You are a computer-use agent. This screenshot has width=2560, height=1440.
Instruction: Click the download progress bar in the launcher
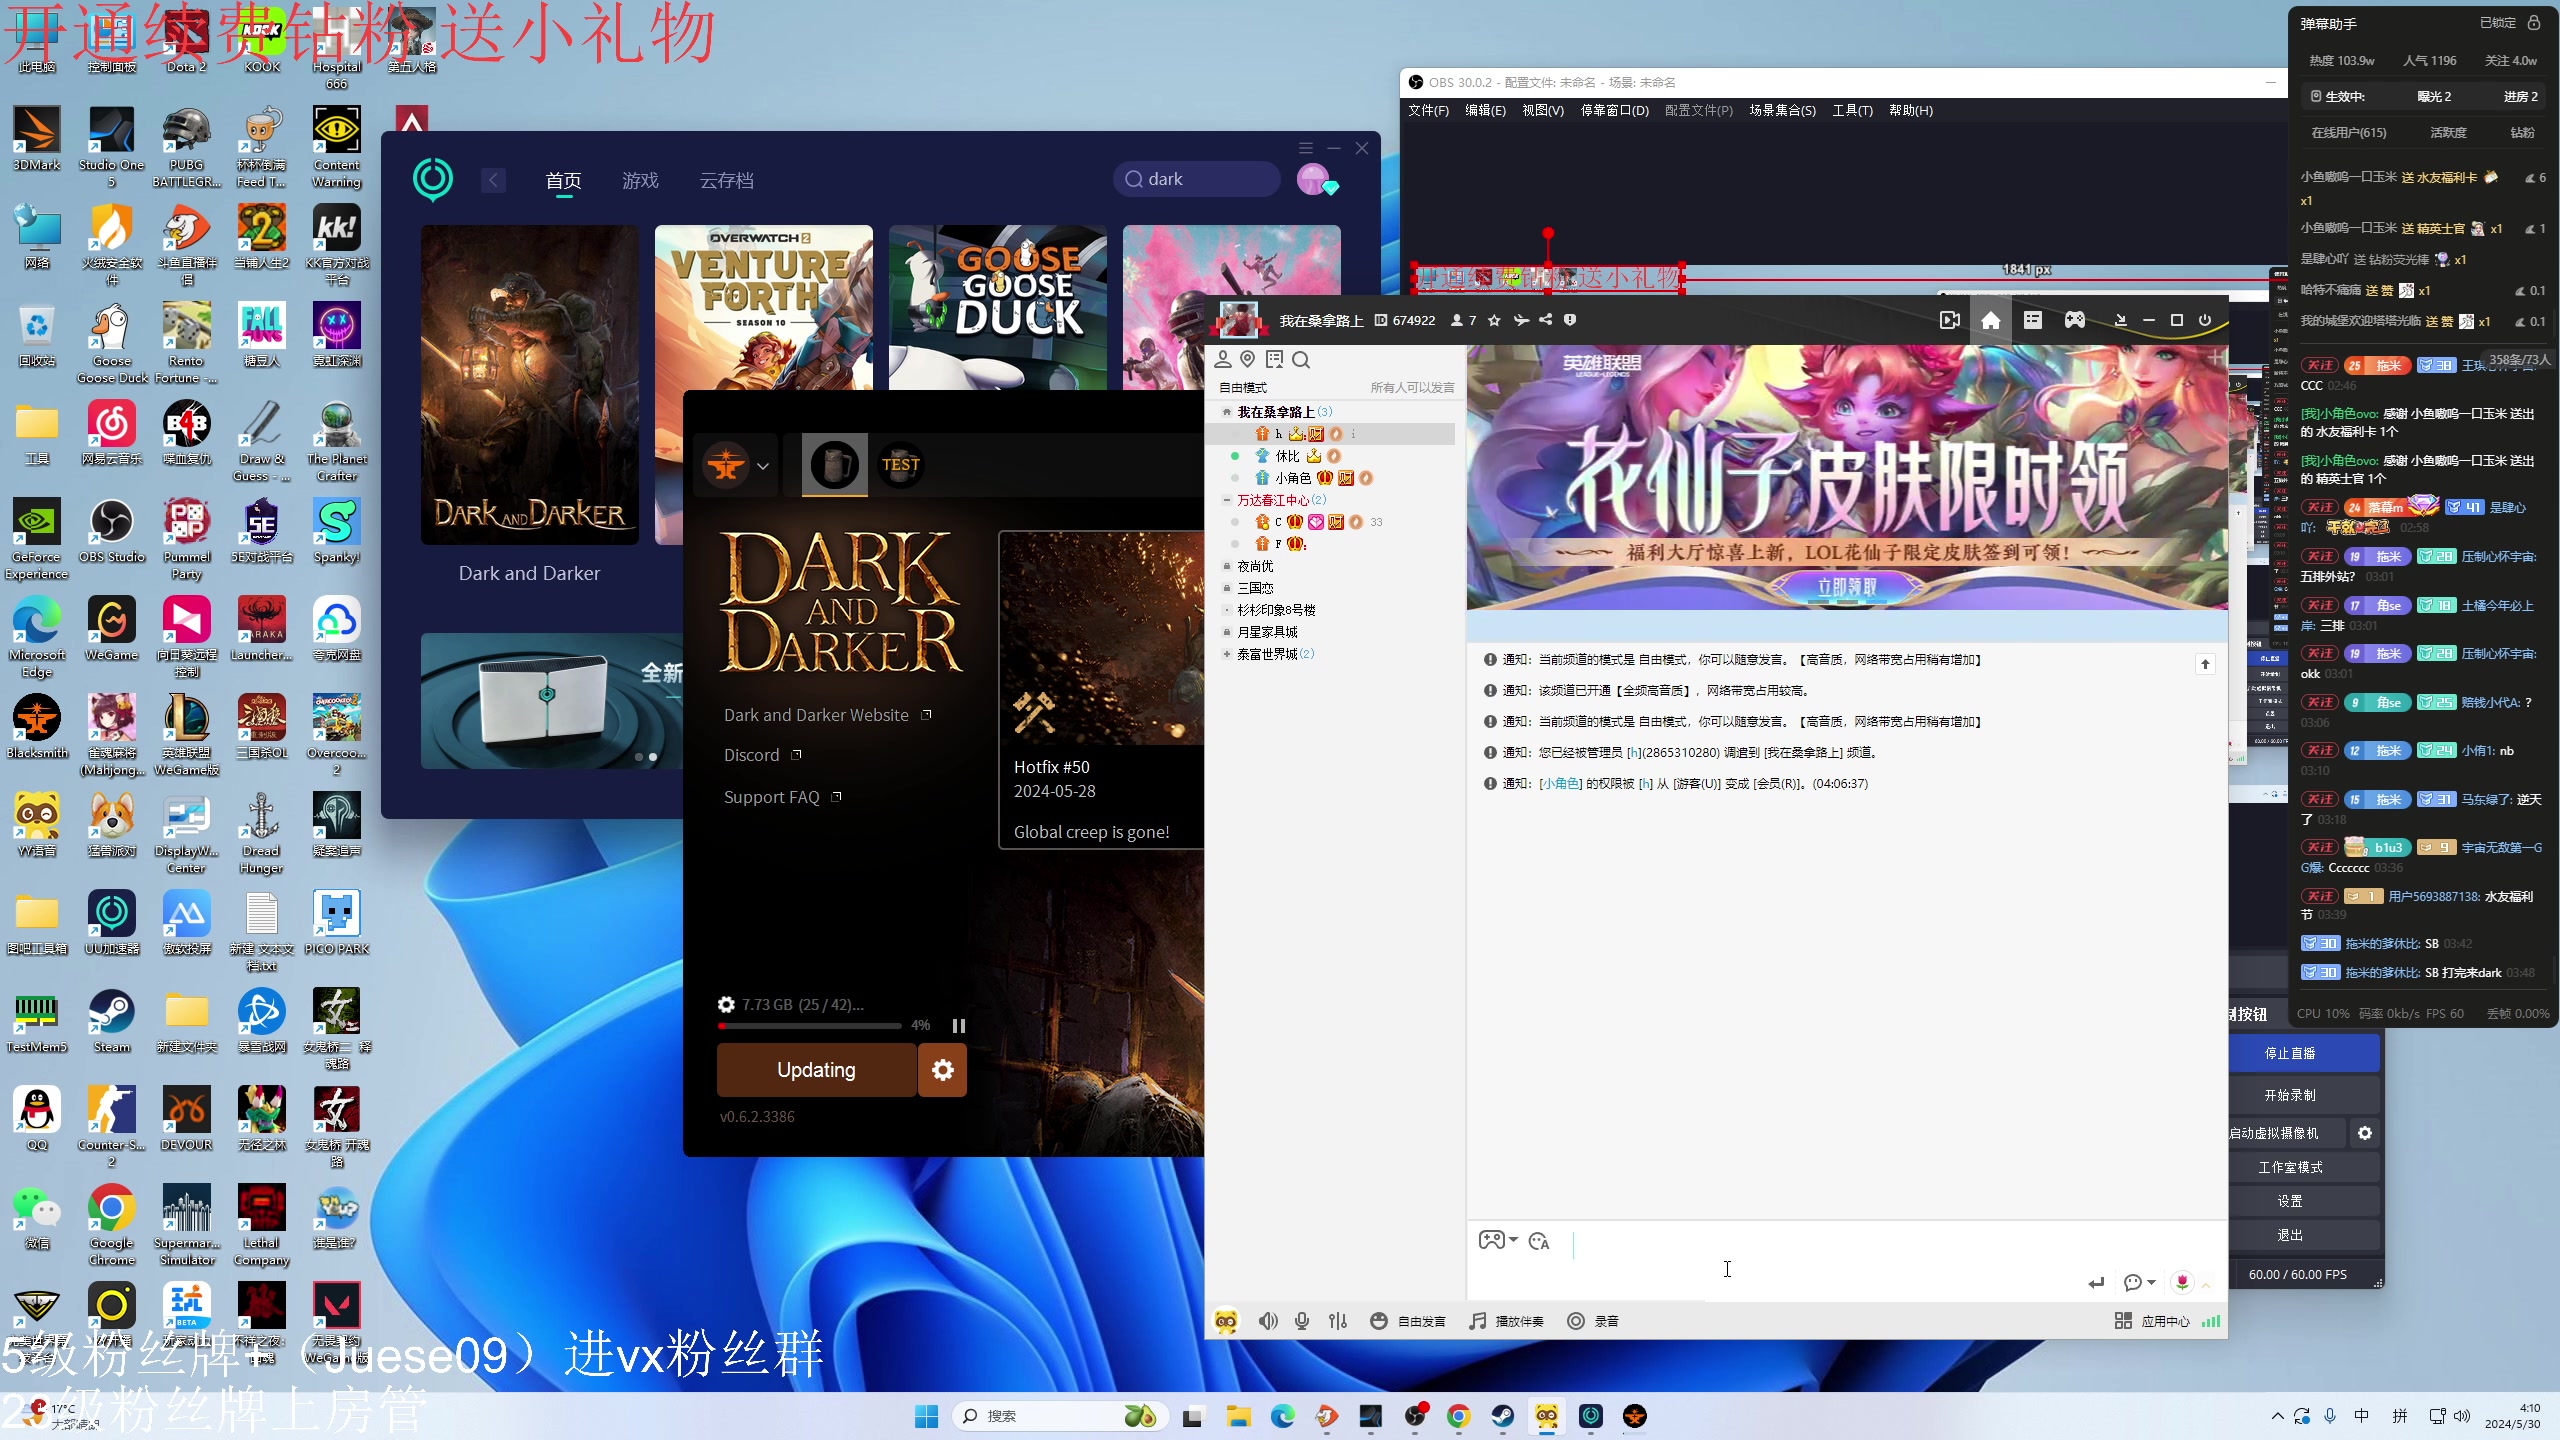click(808, 1025)
